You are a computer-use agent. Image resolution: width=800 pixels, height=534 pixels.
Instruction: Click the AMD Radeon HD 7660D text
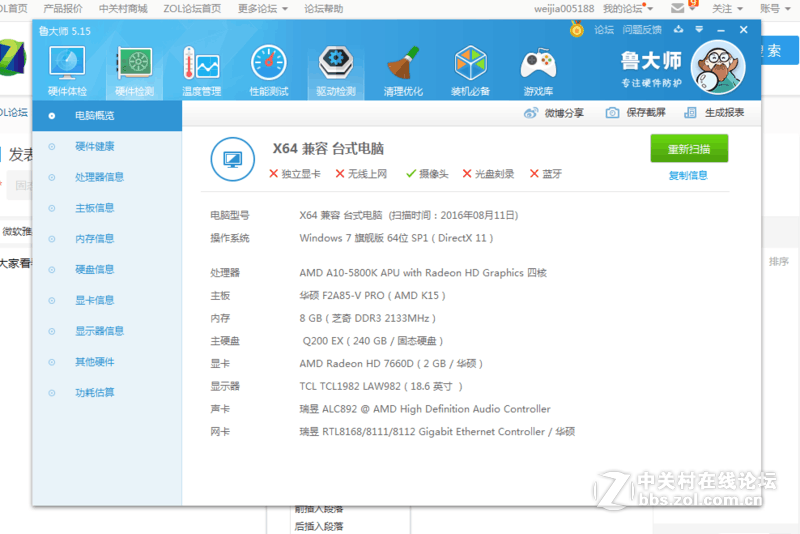(x=391, y=364)
